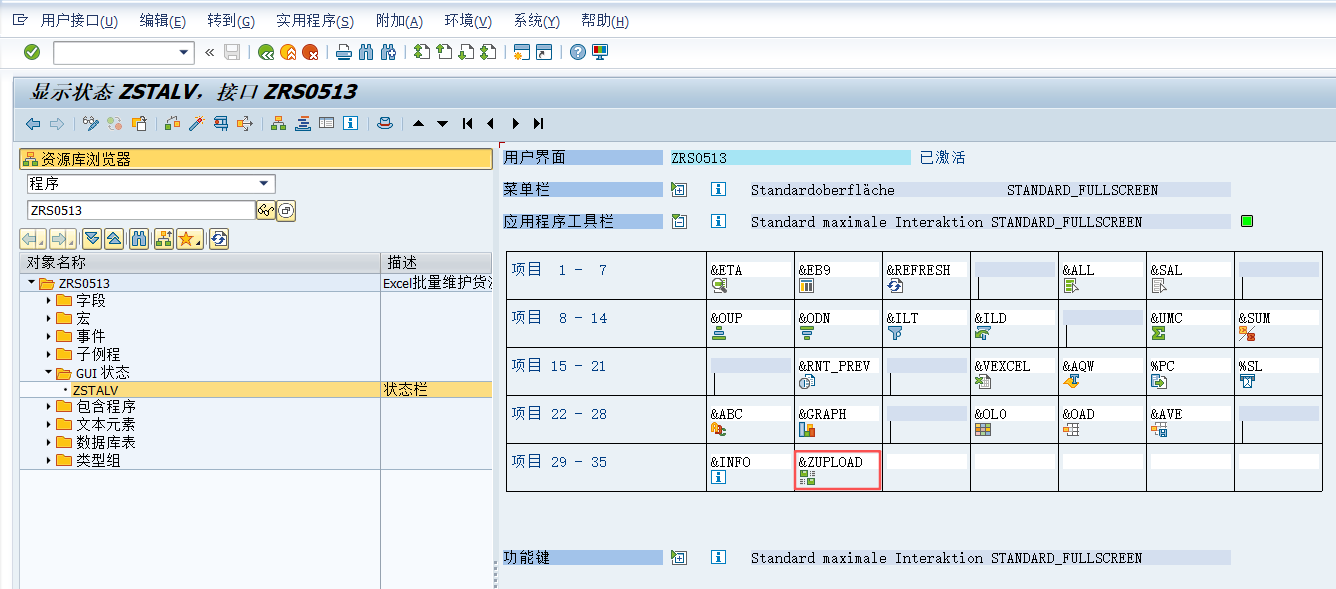The width and height of the screenshot is (1336, 589).
Task: Click the Print icon
Action: (344, 52)
